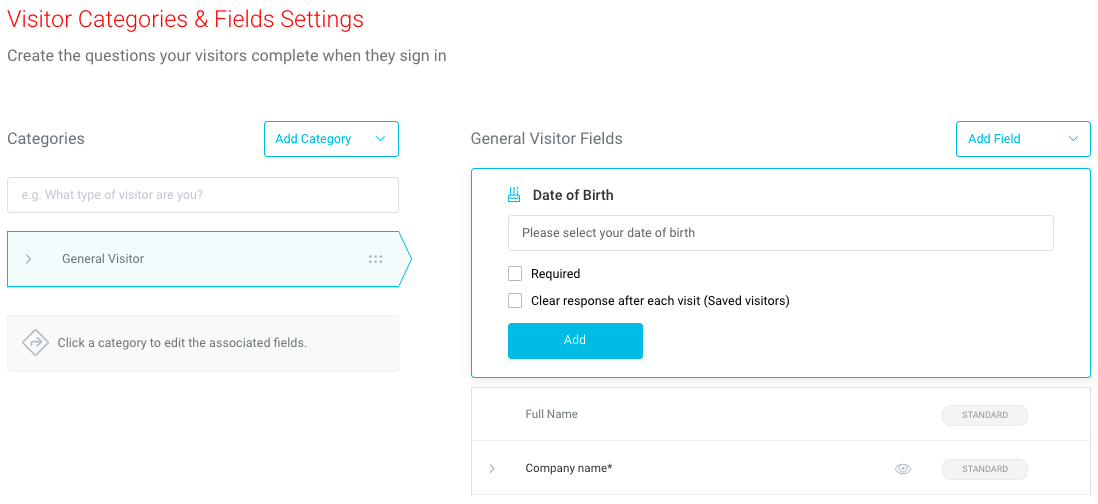1098x504 pixels.
Task: Click the STANDARD badge on Full Name
Action: pos(985,415)
